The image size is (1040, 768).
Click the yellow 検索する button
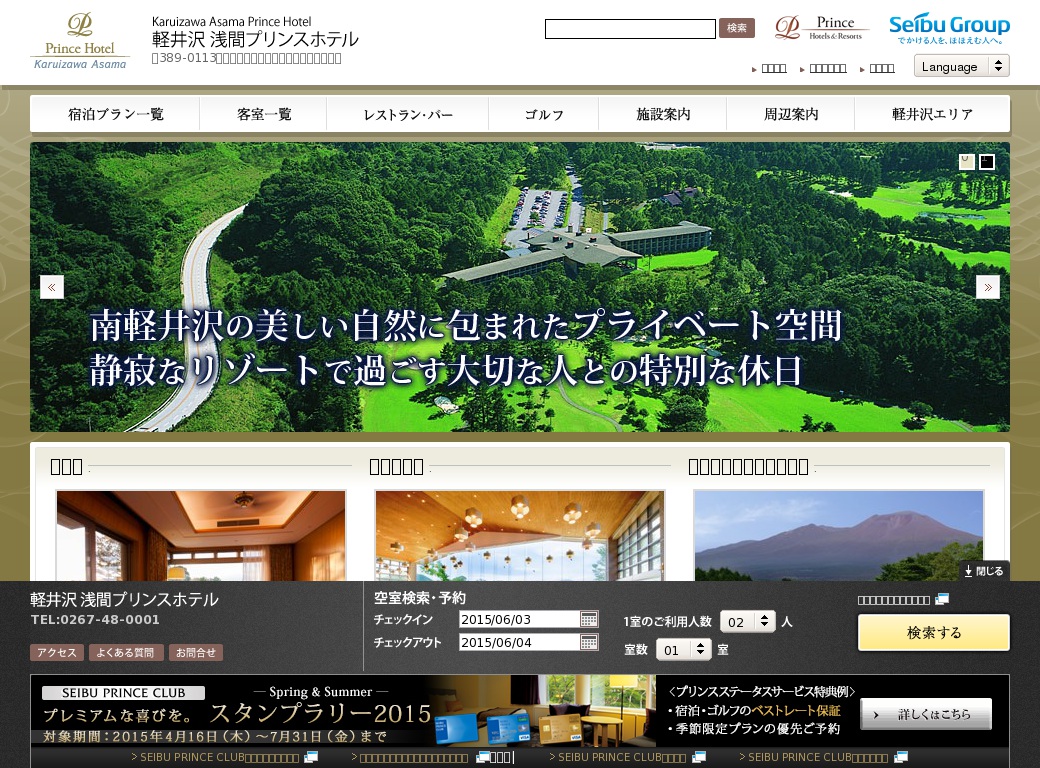(934, 633)
